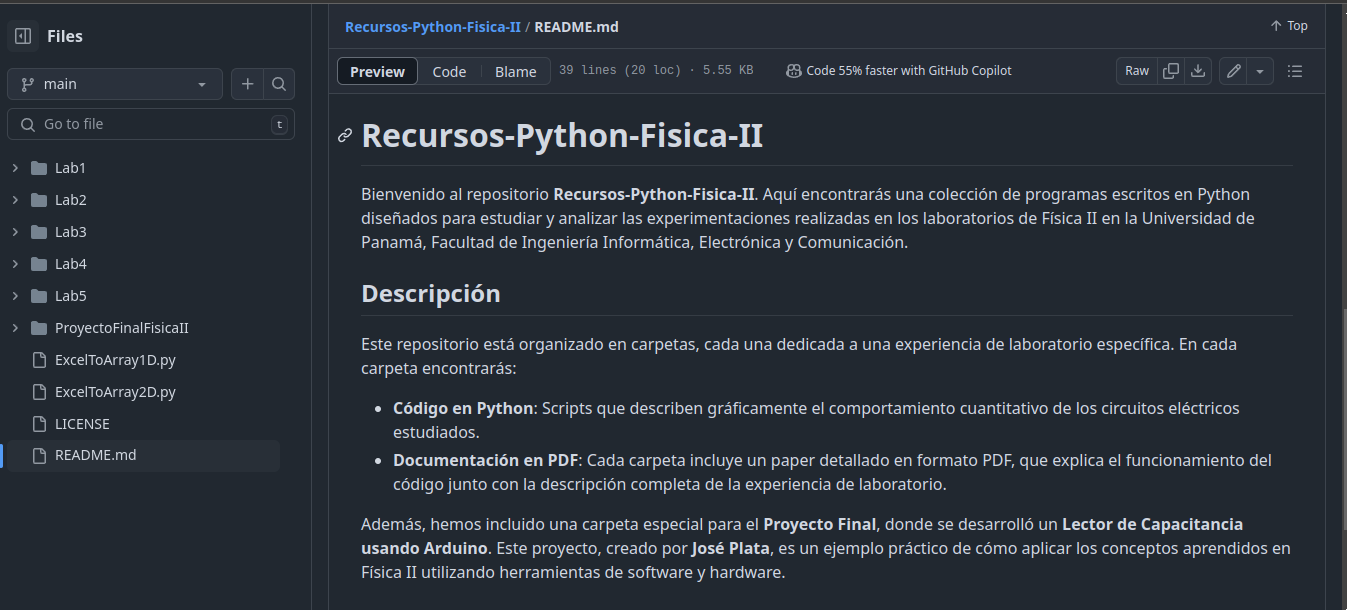Click the LICENSE file icon

pos(39,424)
